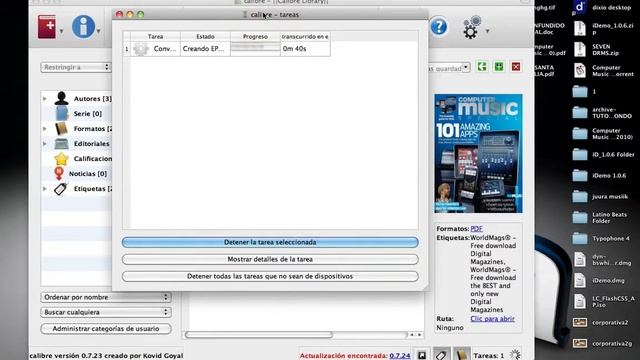The image size is (640, 360).
Task: Click 'Administrar categorías de usuario' button
Action: coord(106,329)
